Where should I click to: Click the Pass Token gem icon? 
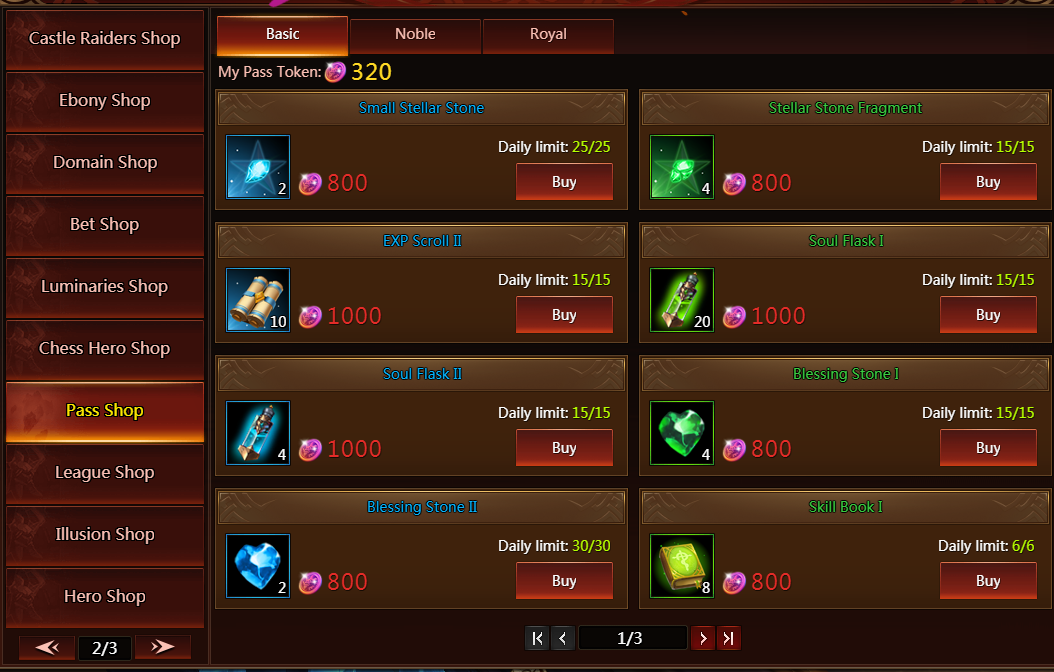pyautogui.click(x=335, y=72)
